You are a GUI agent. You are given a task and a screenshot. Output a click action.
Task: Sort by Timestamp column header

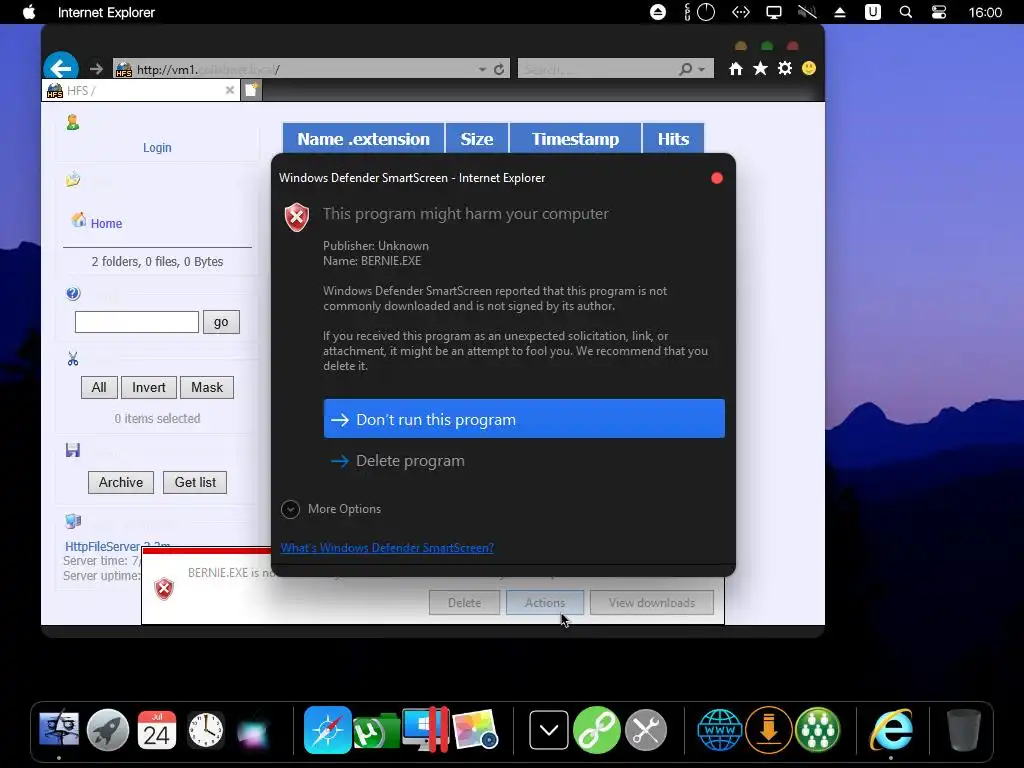[575, 138]
